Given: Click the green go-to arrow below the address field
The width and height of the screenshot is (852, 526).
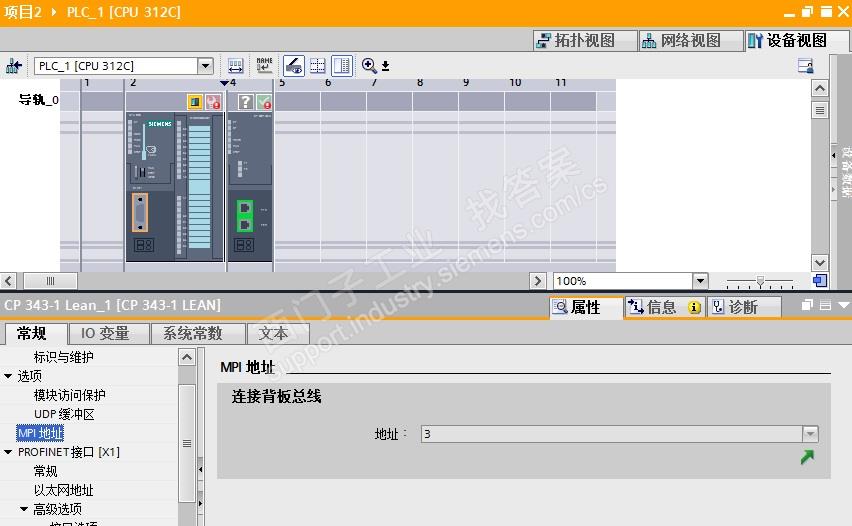Looking at the screenshot, I should (x=807, y=457).
